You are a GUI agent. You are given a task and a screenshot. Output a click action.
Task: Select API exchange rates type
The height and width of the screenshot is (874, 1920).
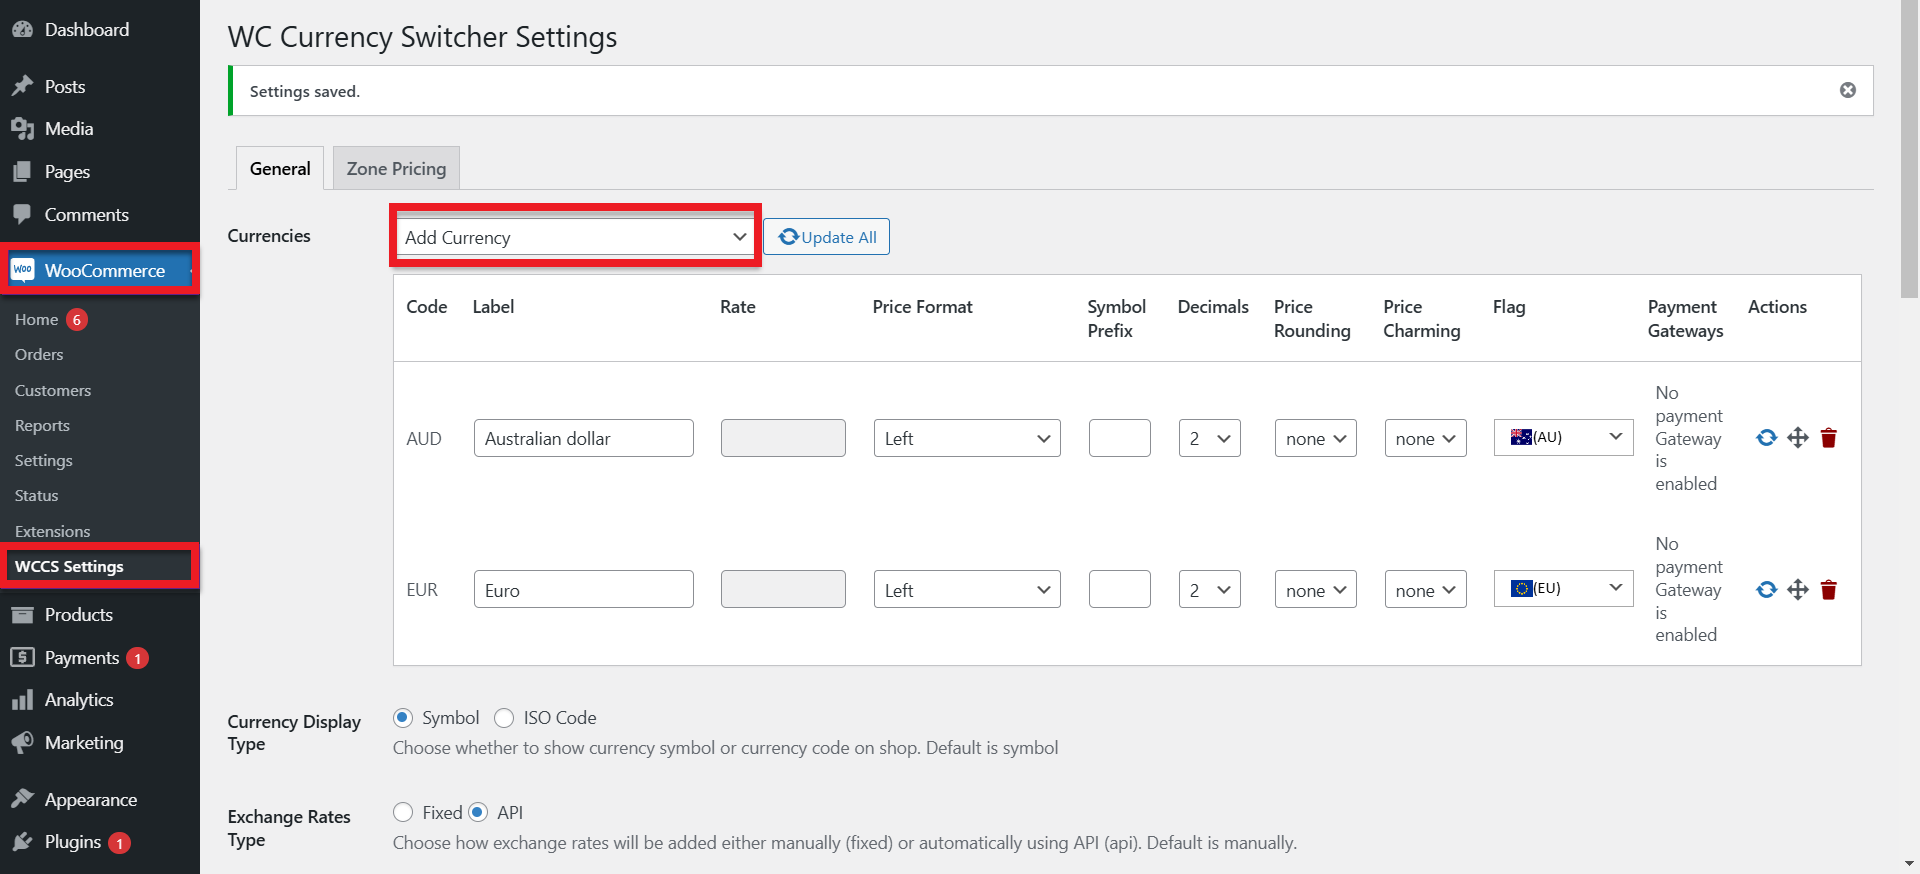tap(478, 812)
